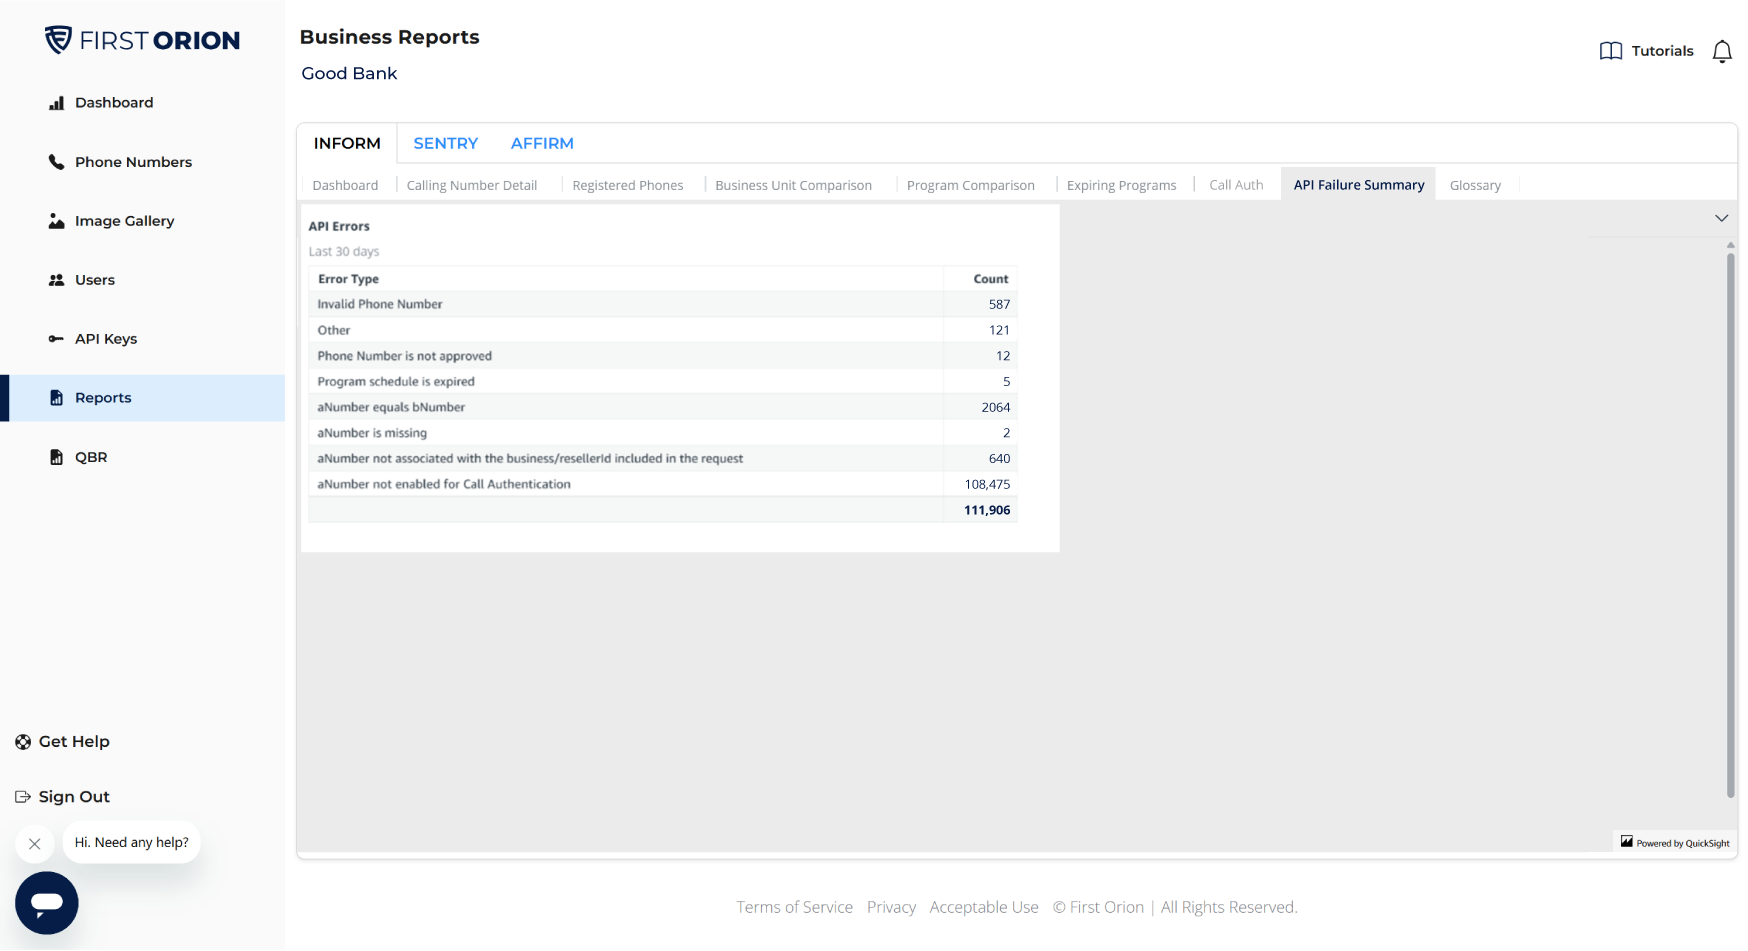Open the Program Comparison report
The height and width of the screenshot is (951, 1748).
coord(970,185)
